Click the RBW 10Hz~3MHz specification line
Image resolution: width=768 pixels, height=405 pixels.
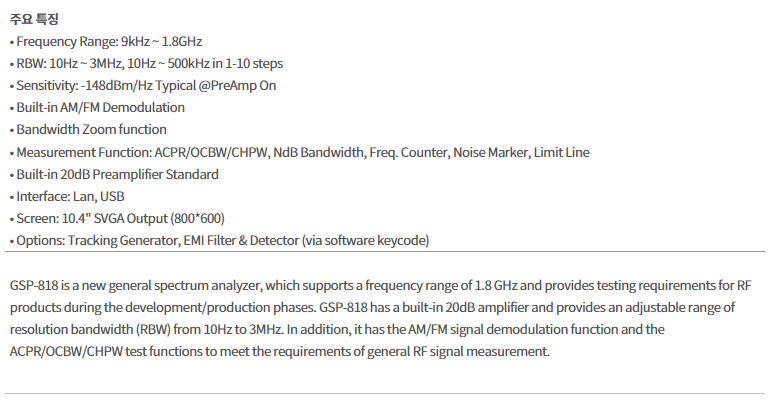(146, 64)
